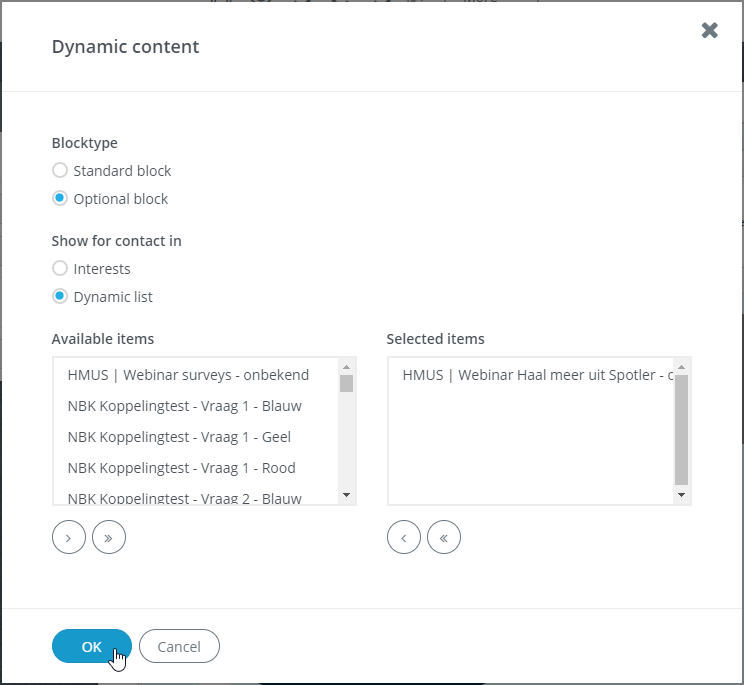The width and height of the screenshot is (744, 685).
Task: Select the Dynamic list radio option
Action: point(60,296)
